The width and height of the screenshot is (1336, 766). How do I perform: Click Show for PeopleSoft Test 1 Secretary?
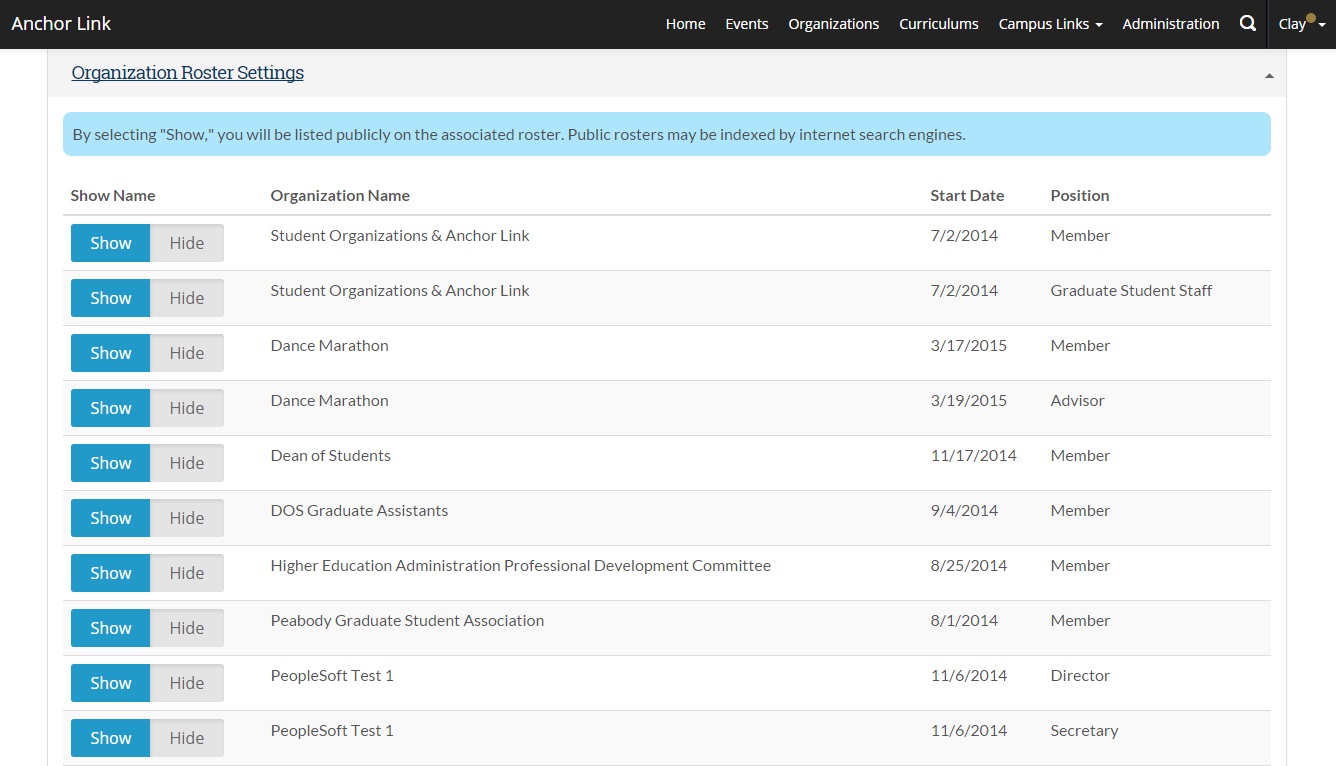pos(110,738)
